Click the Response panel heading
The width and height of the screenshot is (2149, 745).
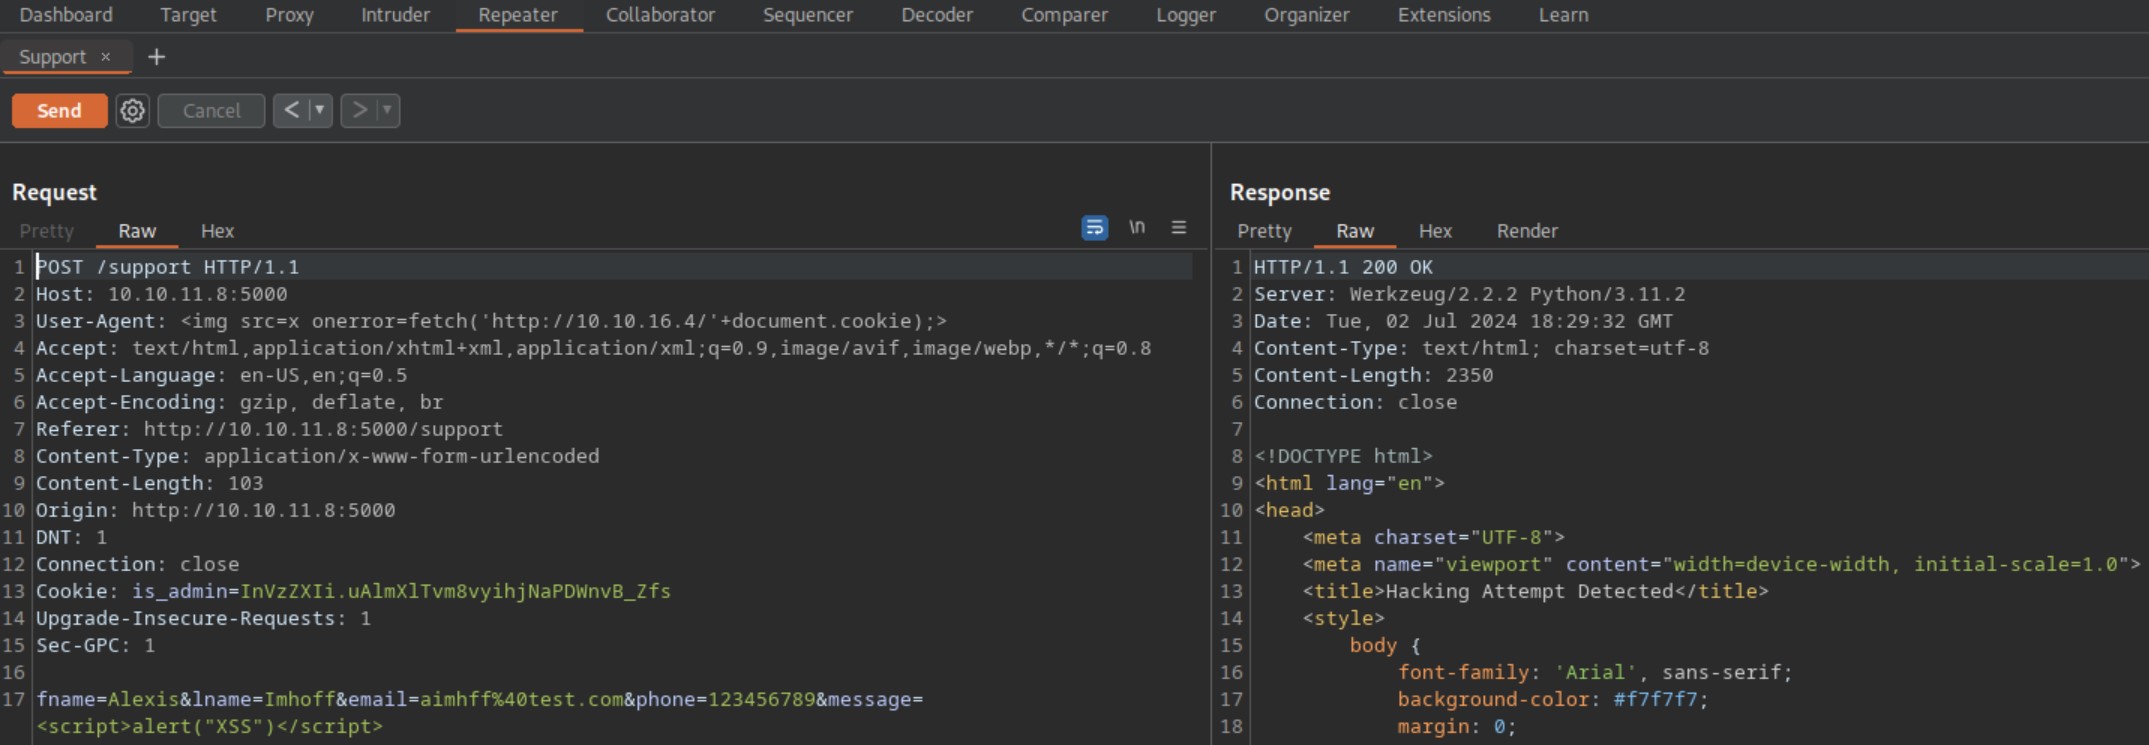coord(1280,192)
